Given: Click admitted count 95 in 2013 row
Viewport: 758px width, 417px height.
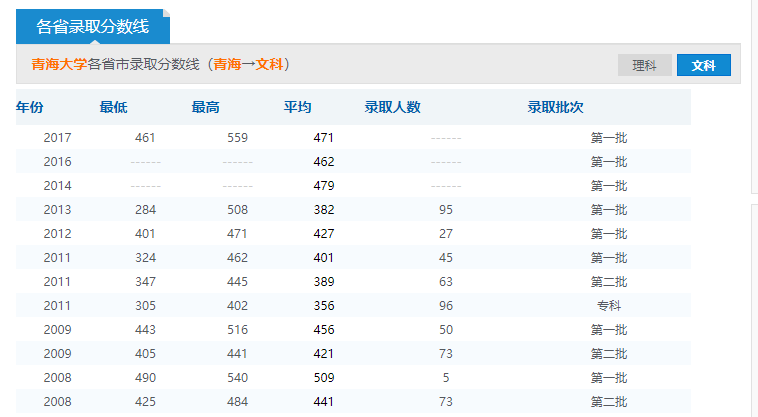Looking at the screenshot, I should tap(446, 210).
